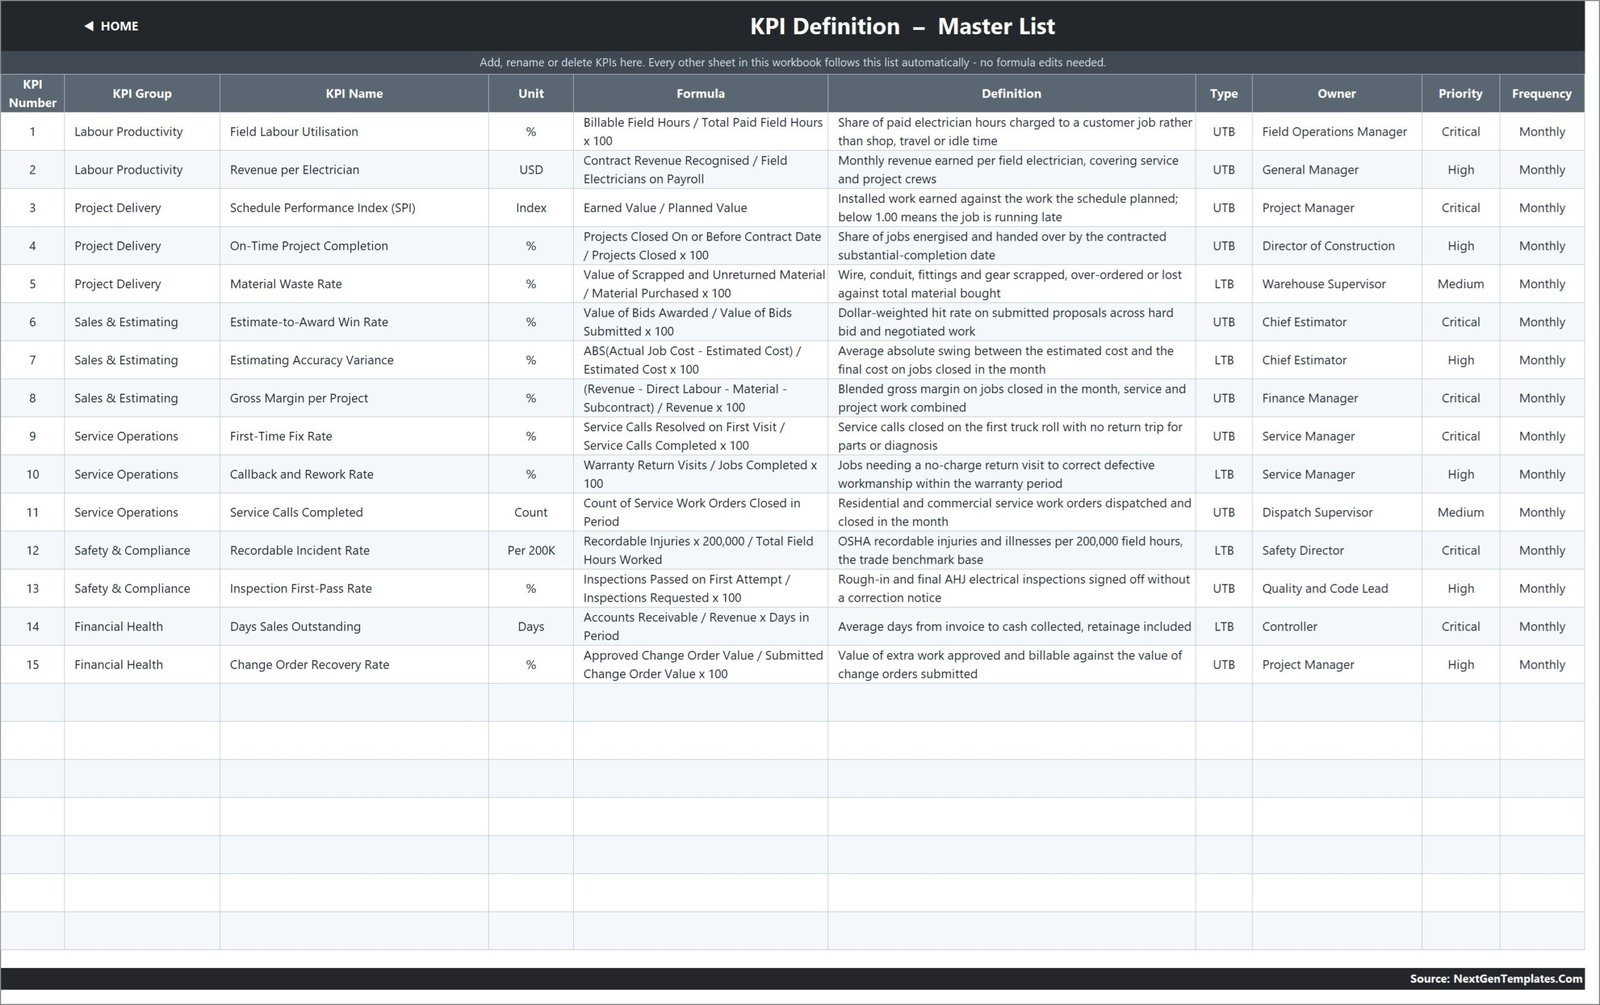Viewport: 1600px width, 1005px height.
Task: Click the General Manager owner cell
Action: pyautogui.click(x=1336, y=170)
